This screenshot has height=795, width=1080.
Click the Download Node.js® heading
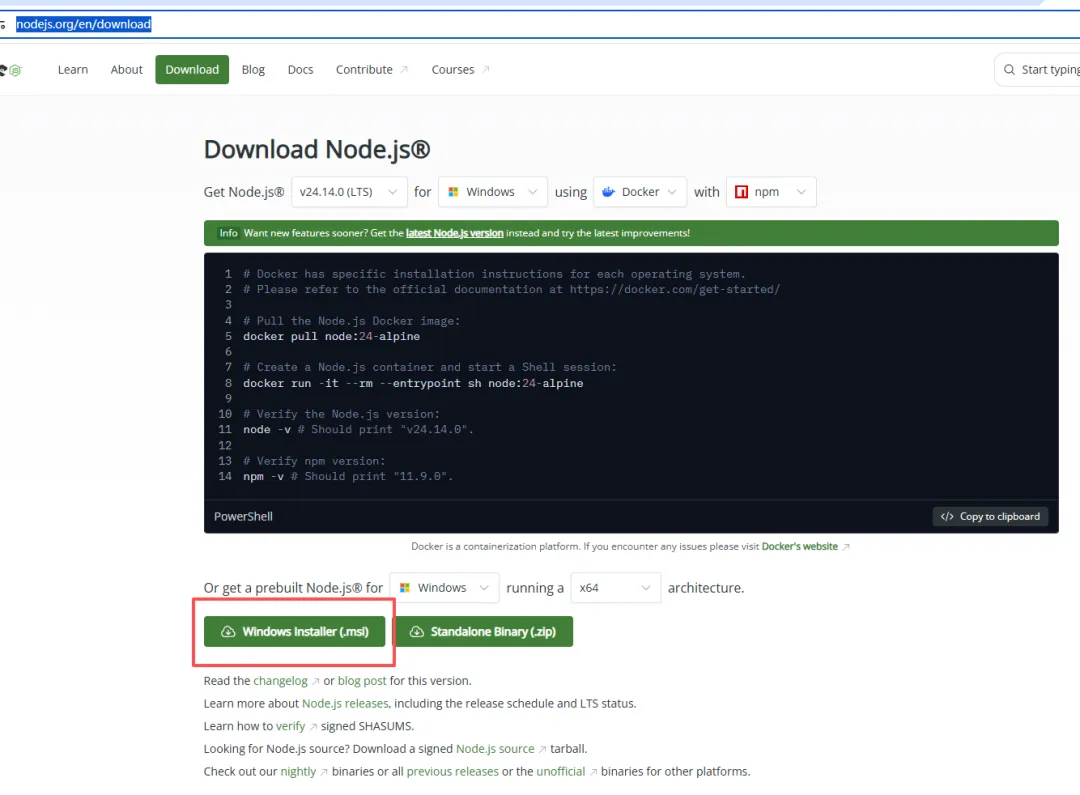(x=317, y=149)
